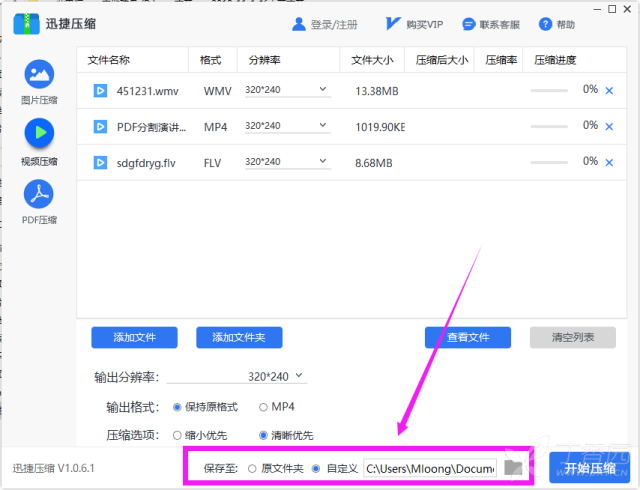Click the 帮助 question mark icon

545,24
